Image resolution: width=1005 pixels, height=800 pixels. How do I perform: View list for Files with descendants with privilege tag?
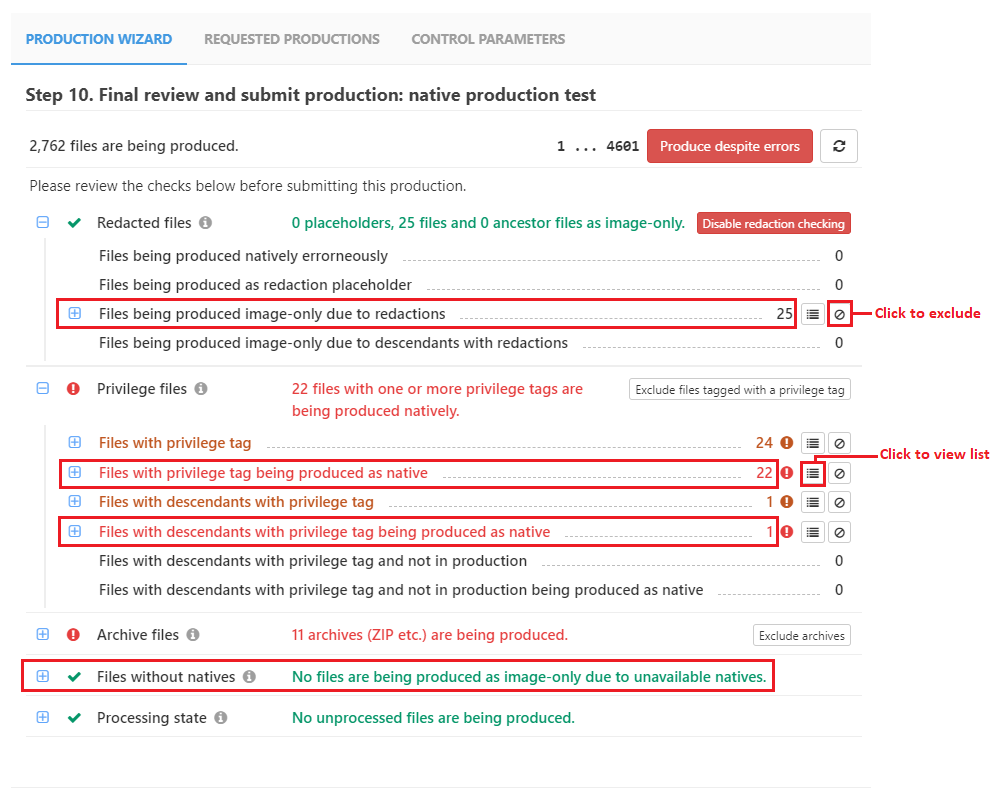click(x=813, y=502)
